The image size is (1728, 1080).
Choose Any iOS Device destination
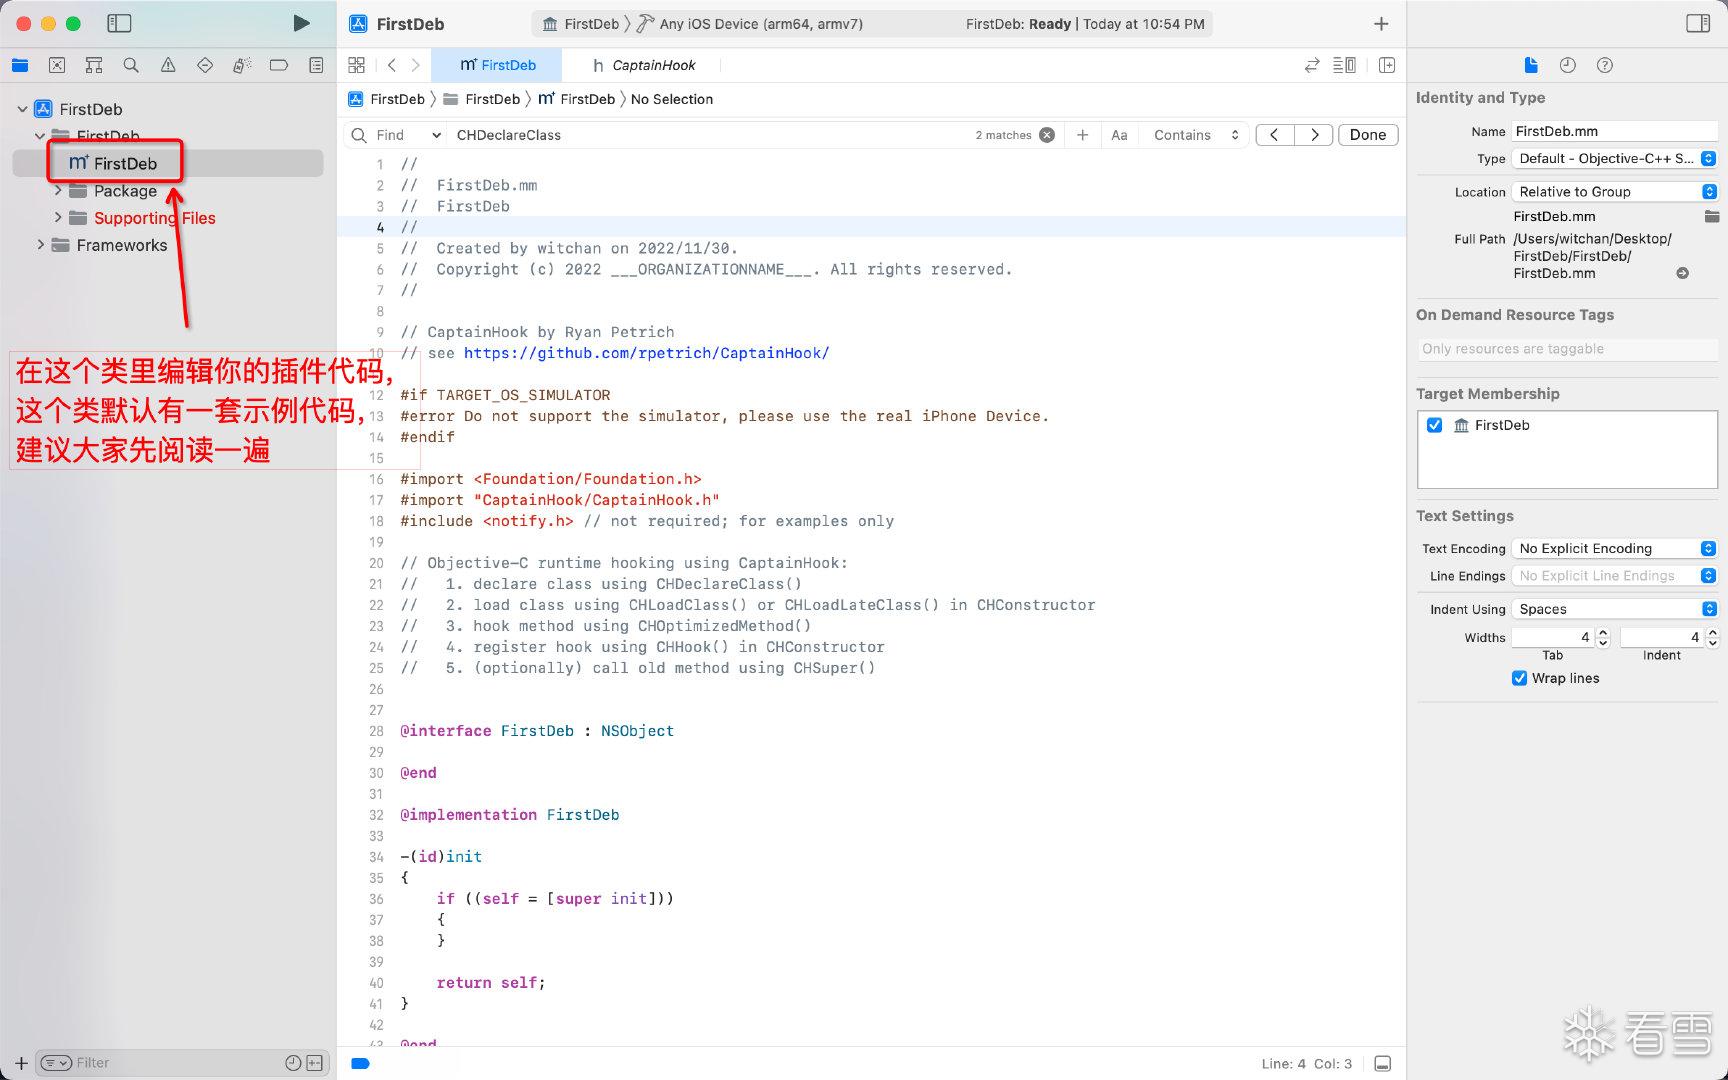(x=751, y=24)
